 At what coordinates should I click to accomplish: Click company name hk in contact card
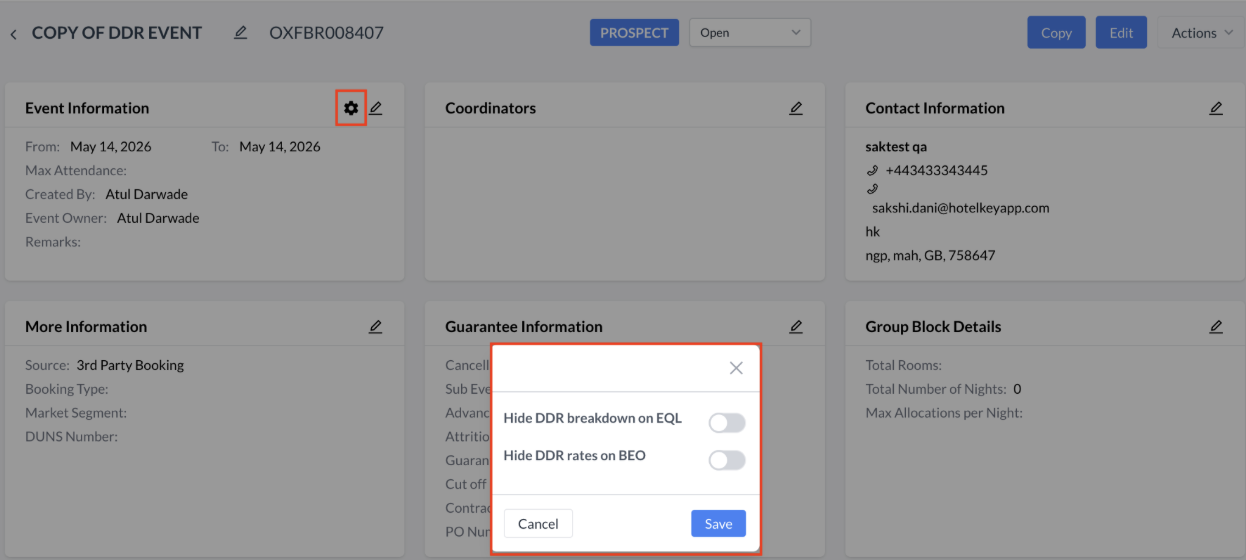pos(873,232)
